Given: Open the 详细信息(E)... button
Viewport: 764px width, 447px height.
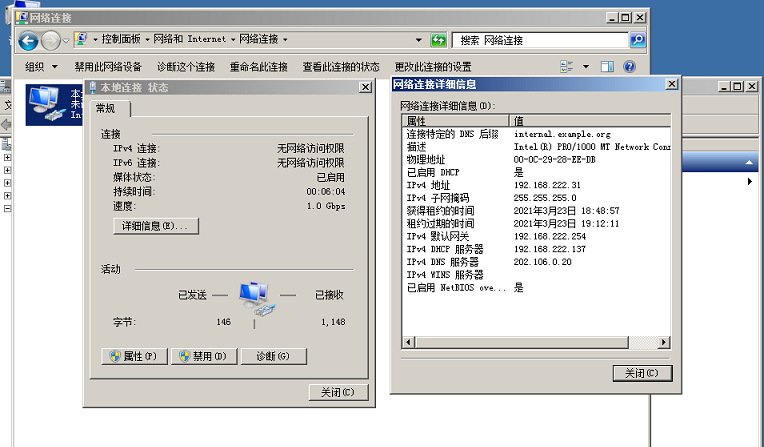Looking at the screenshot, I should pyautogui.click(x=156, y=226).
